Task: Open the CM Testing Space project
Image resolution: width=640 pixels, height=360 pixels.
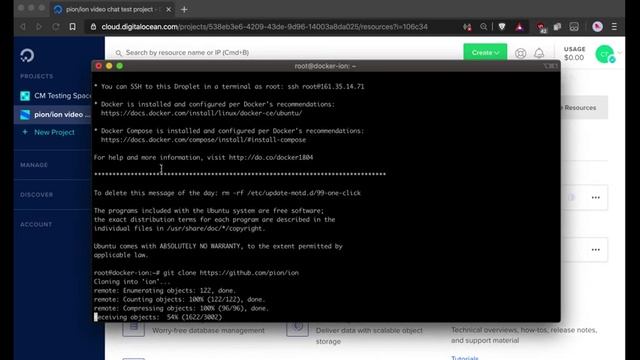Action: pos(55,96)
